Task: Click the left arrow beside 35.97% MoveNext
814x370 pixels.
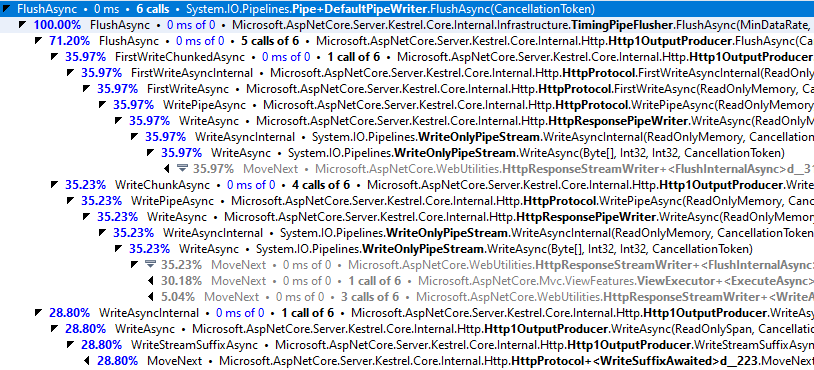Action: [x=166, y=169]
